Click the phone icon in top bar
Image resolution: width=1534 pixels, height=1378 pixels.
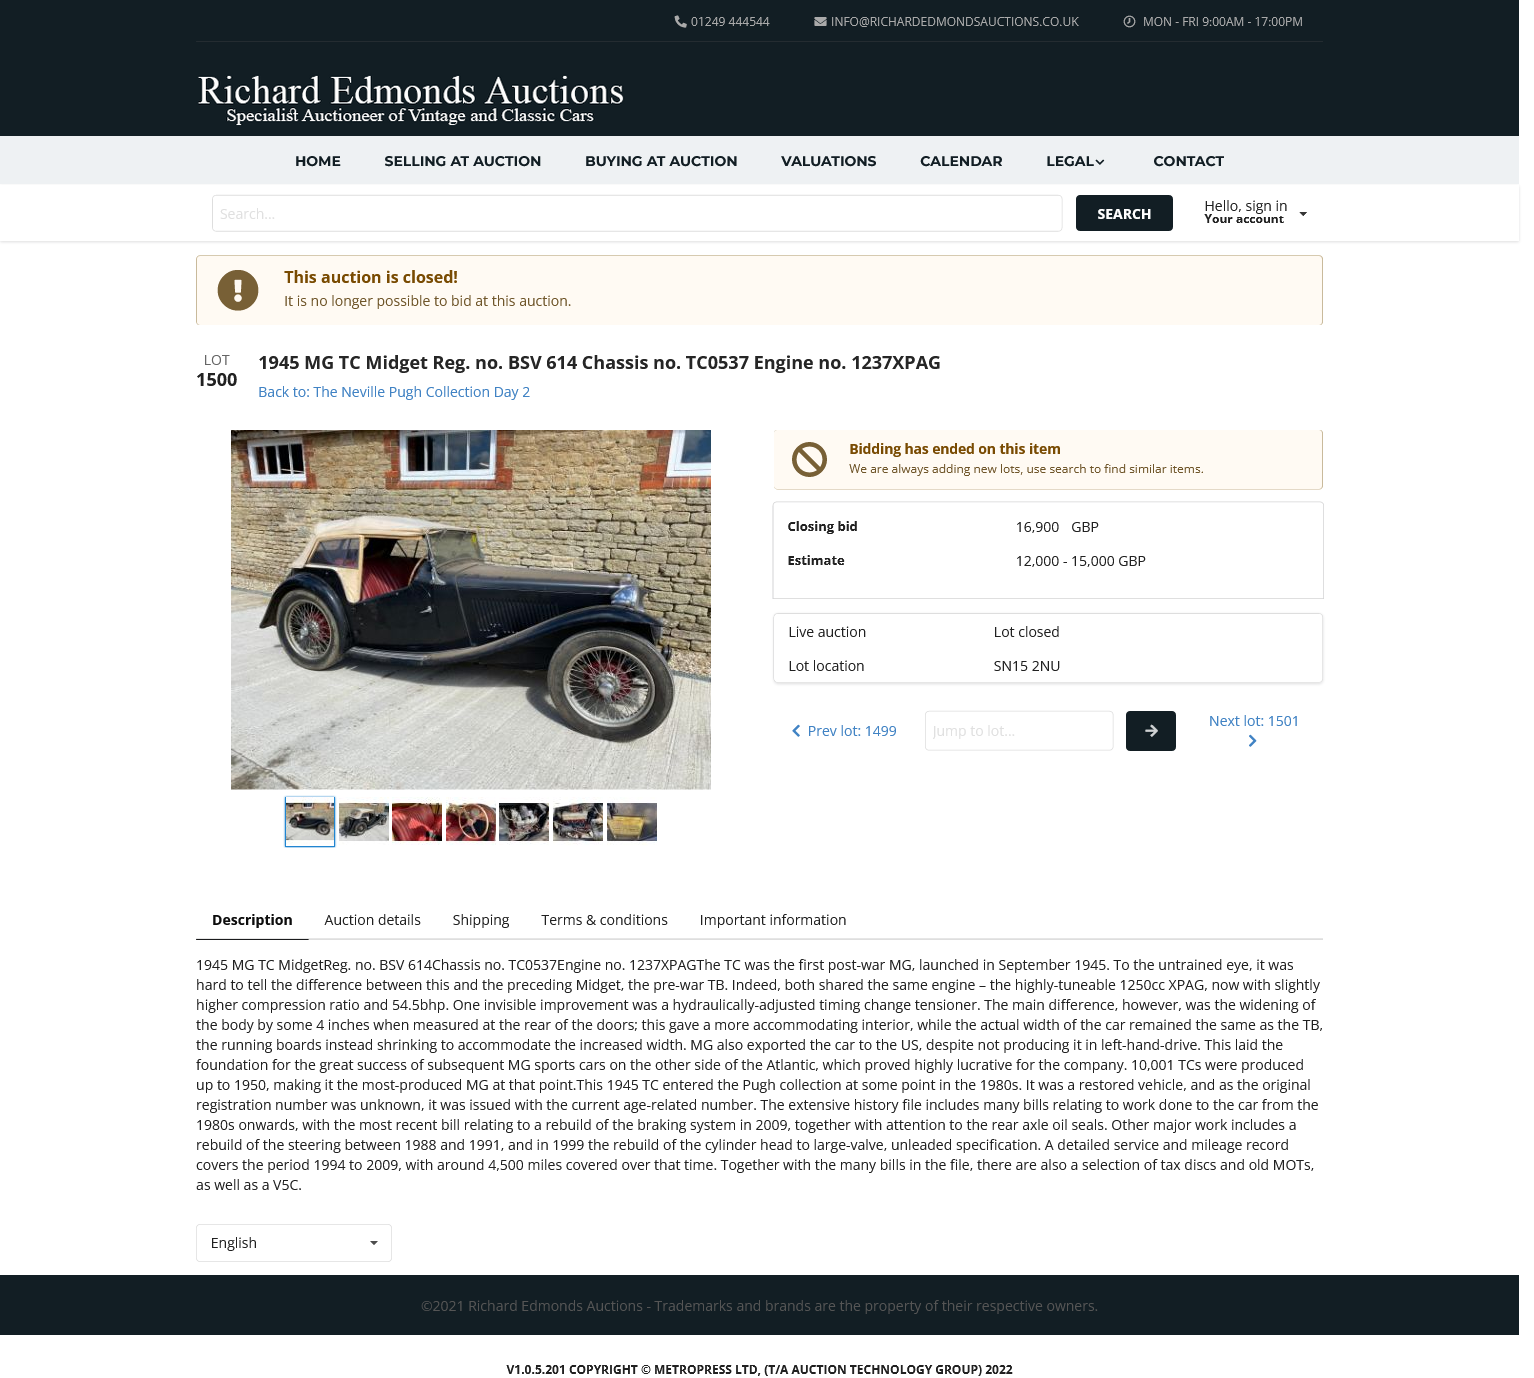(x=680, y=21)
